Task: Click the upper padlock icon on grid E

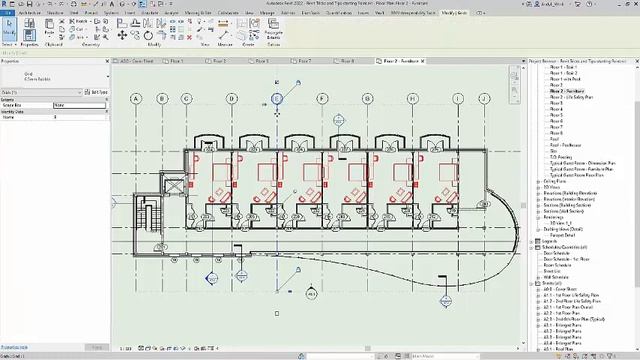Action: [298, 83]
